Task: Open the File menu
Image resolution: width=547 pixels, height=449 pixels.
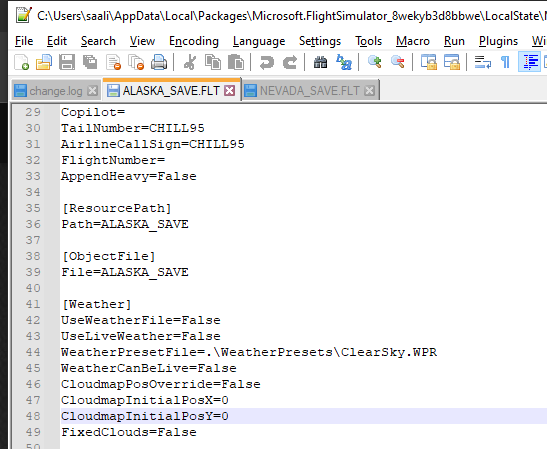Action: (24, 41)
